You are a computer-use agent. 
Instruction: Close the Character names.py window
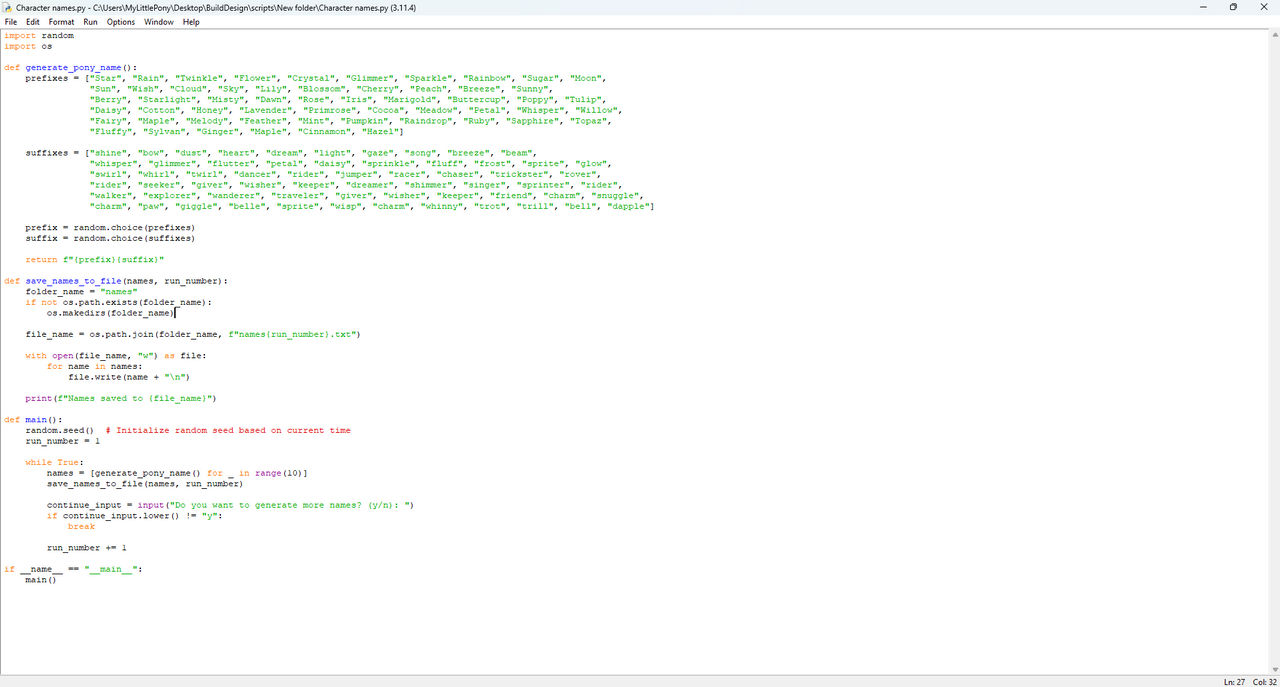tap(1262, 7)
